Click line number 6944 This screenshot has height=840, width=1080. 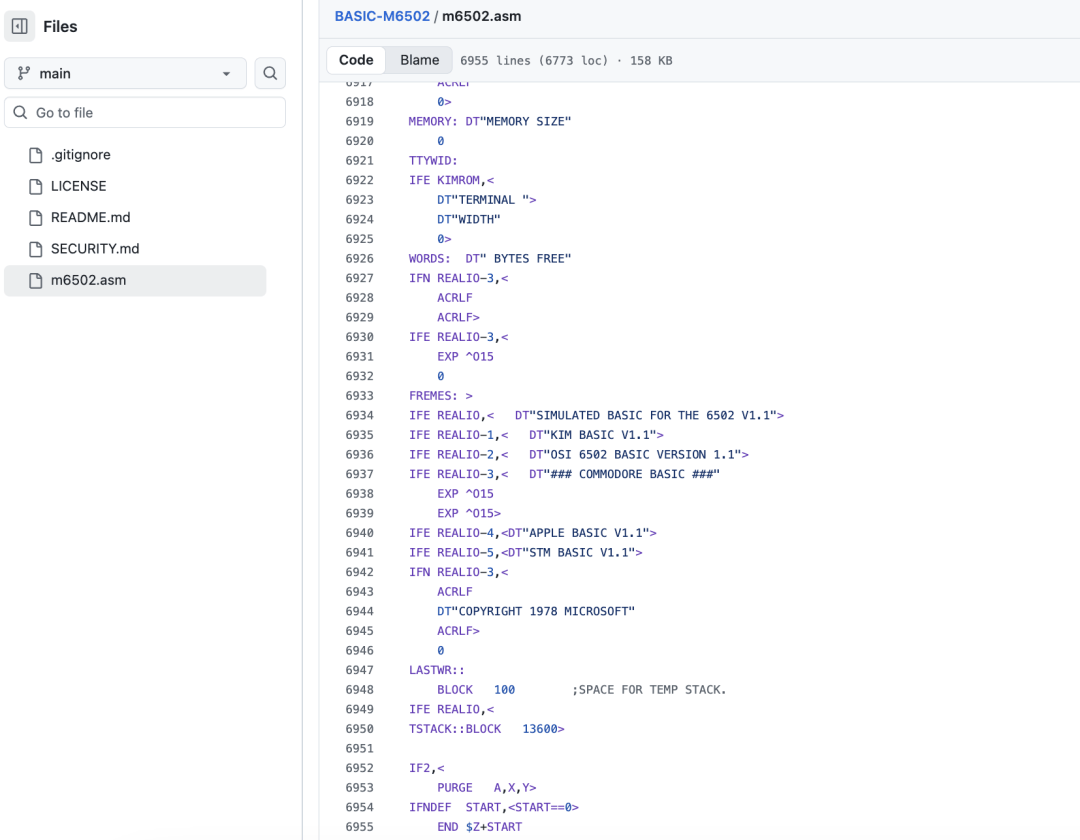pos(359,611)
